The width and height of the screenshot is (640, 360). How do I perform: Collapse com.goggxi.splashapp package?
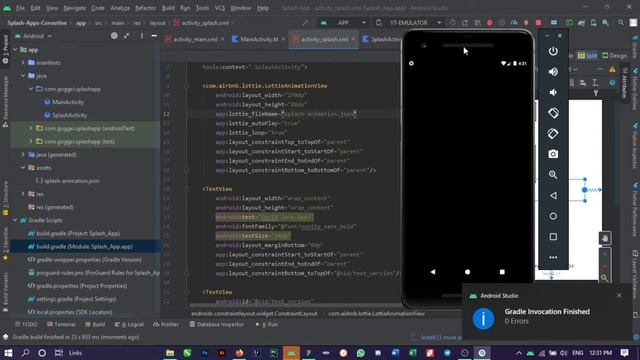(x=31, y=89)
